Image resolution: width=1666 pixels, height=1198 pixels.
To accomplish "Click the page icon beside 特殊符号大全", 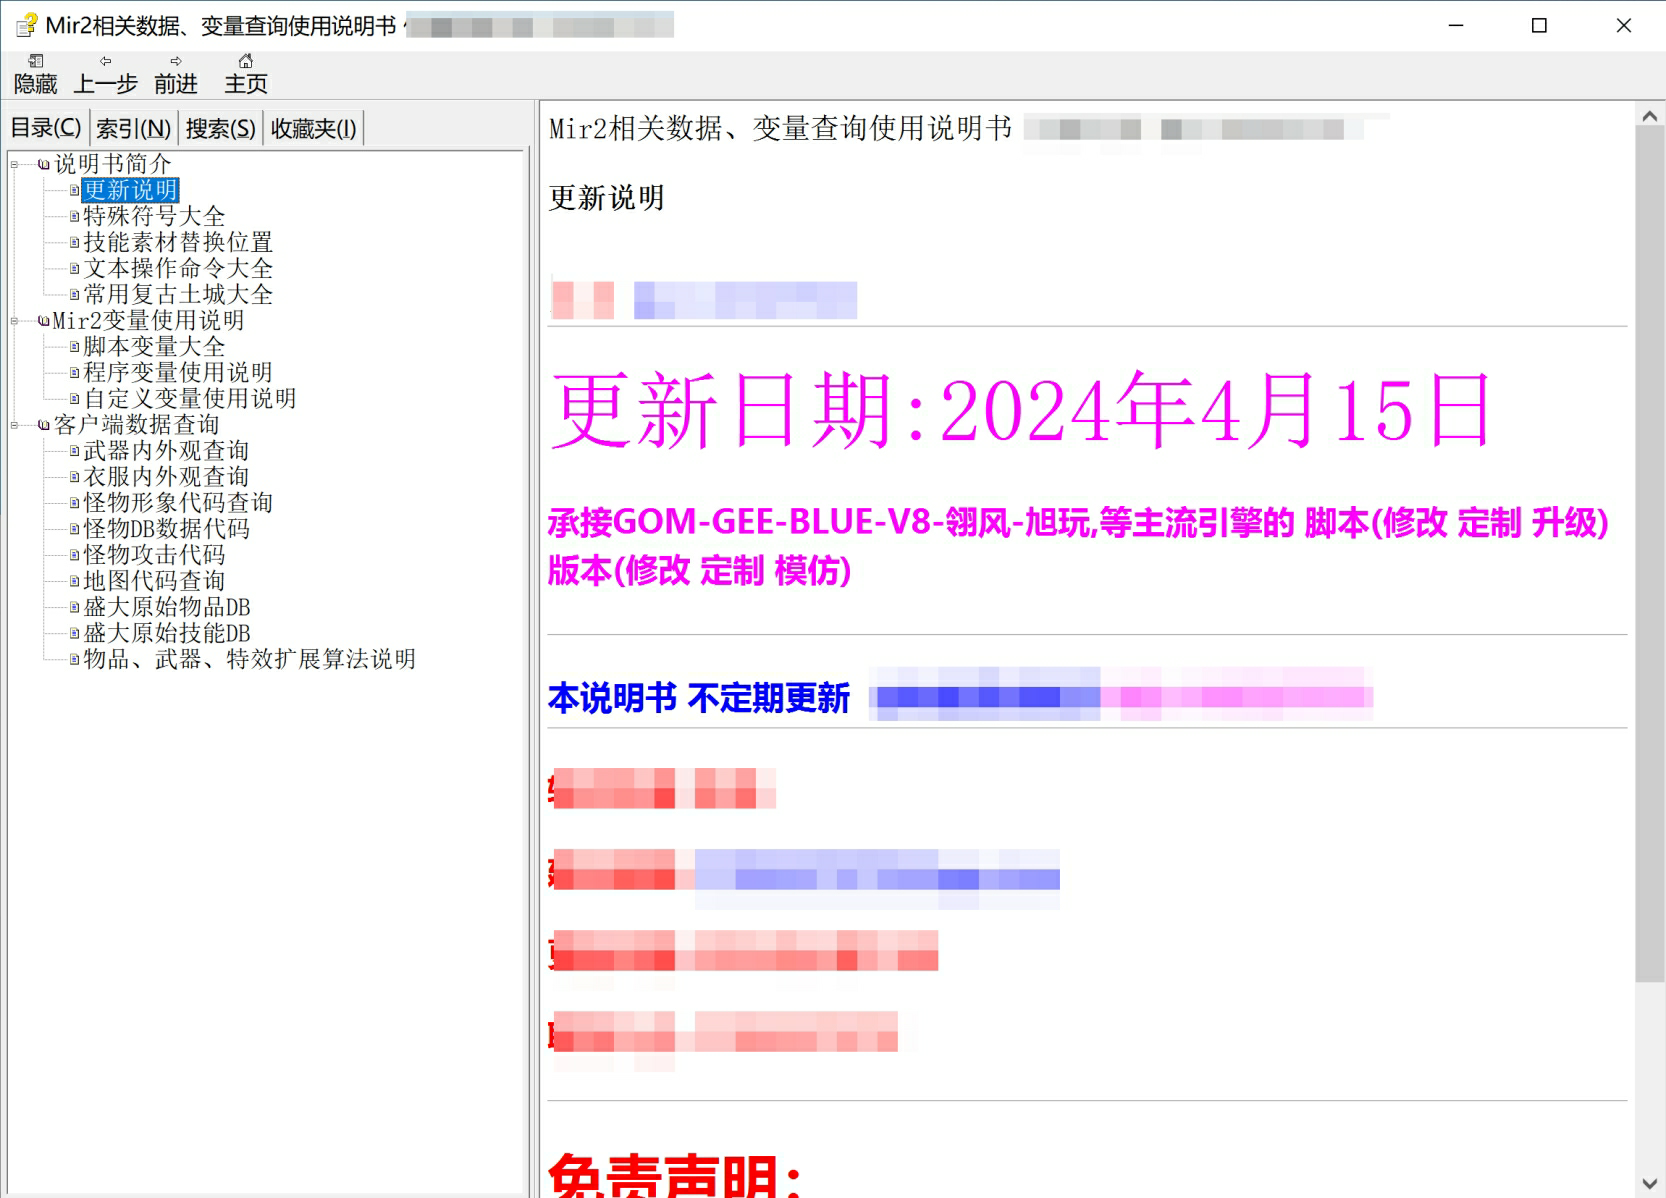I will point(74,216).
